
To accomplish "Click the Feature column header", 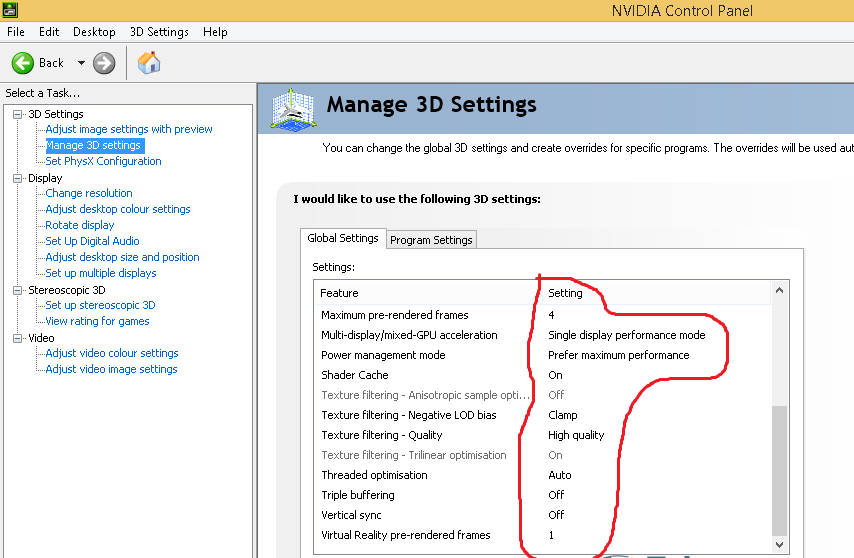I will point(426,293).
